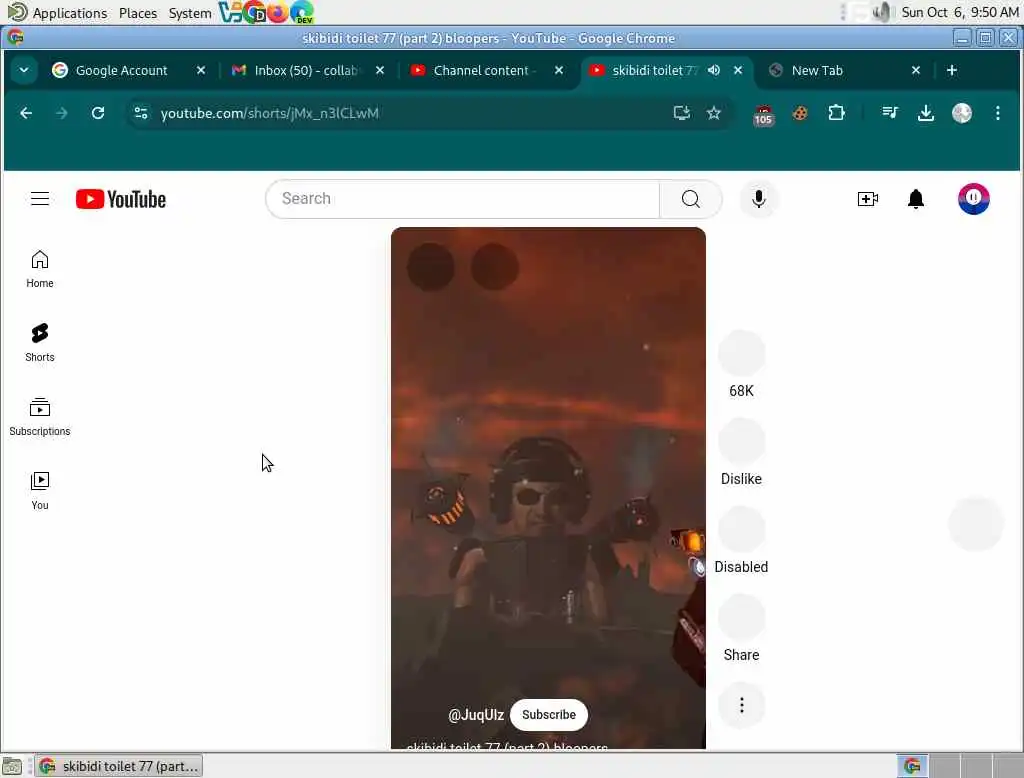Open the System menu
The width and height of the screenshot is (1024, 778).
coord(190,12)
